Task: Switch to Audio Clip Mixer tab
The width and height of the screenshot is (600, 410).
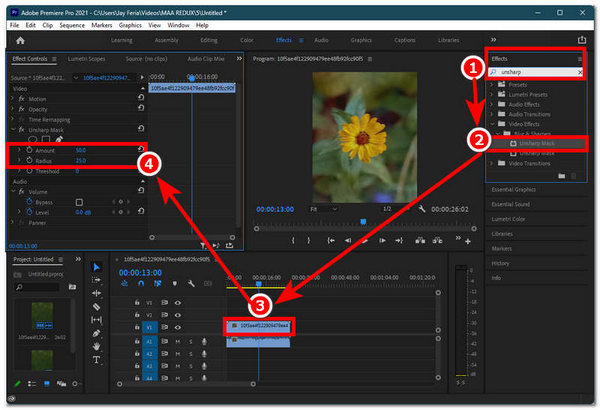Action: [x=206, y=59]
